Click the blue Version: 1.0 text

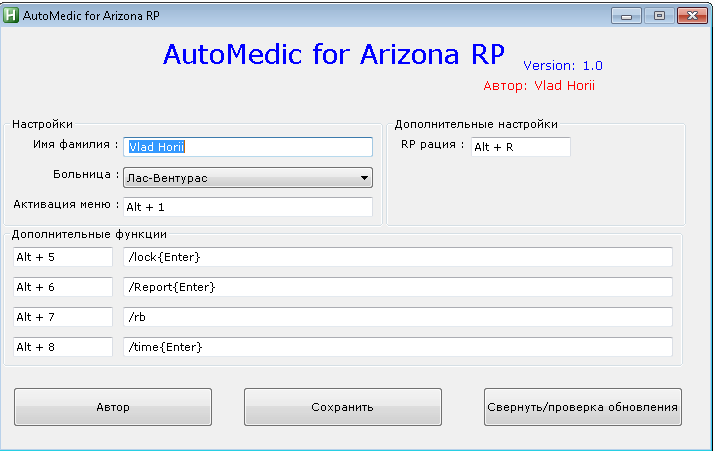(x=563, y=66)
